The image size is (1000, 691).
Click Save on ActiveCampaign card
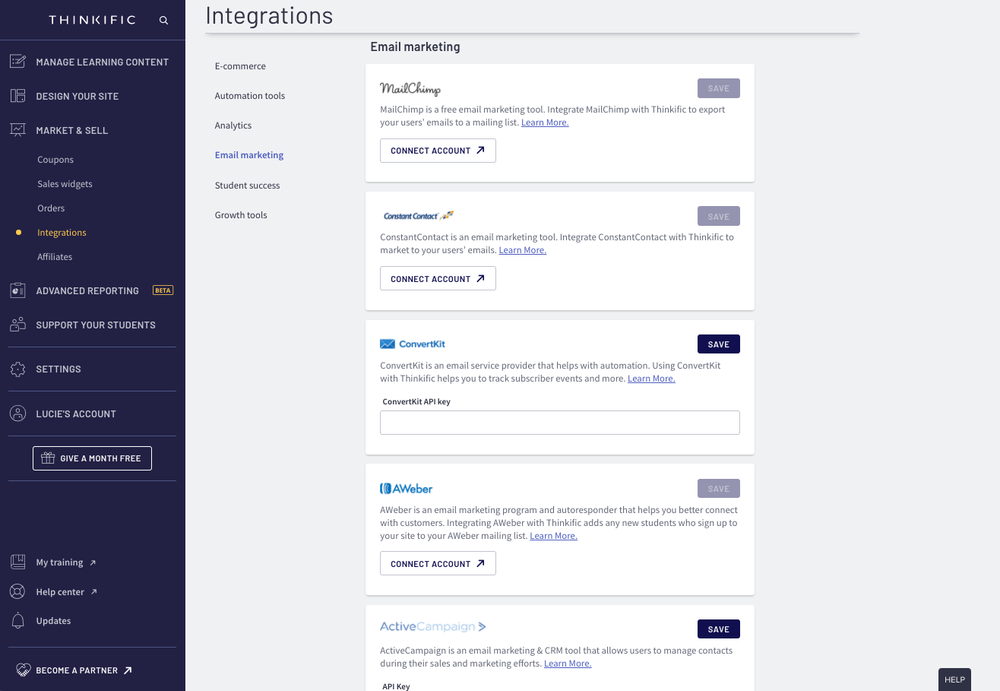tap(719, 629)
